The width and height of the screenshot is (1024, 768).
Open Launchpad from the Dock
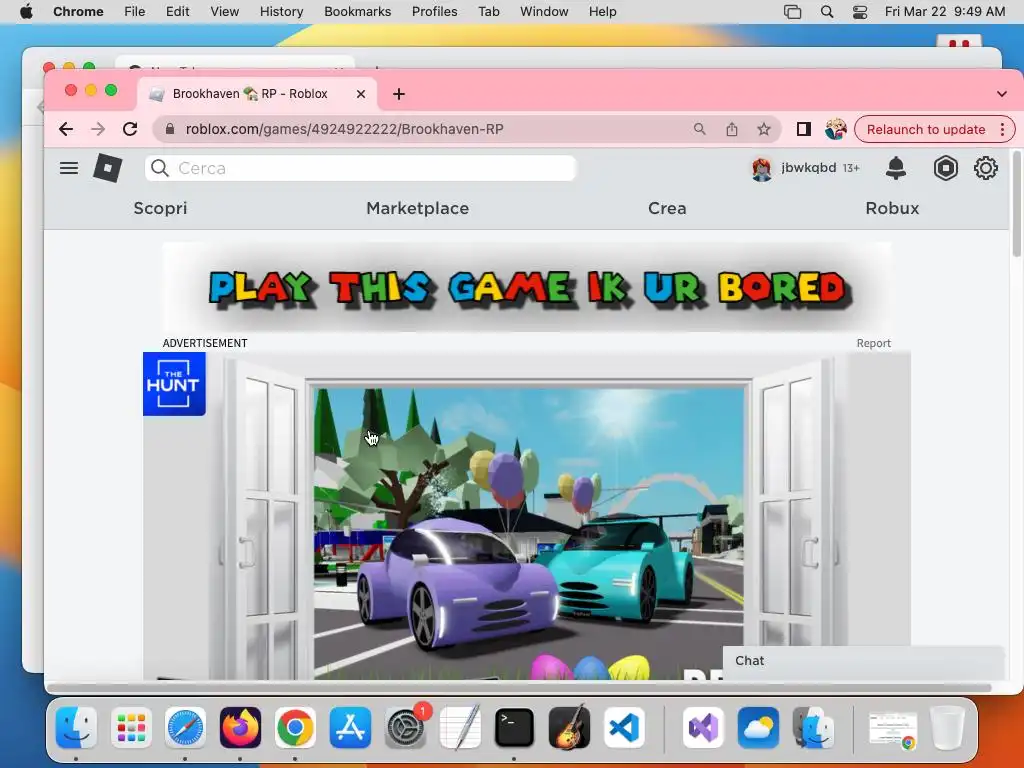(x=131, y=728)
